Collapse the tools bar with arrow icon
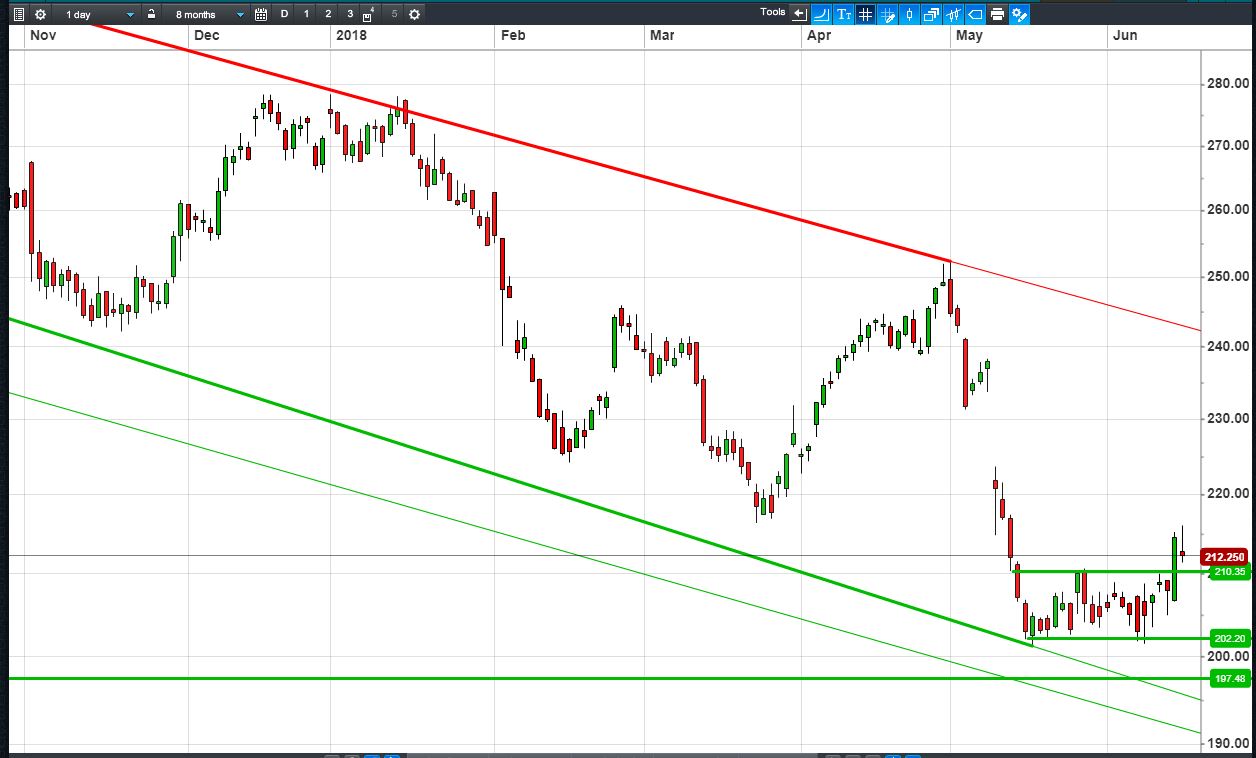The height and width of the screenshot is (758, 1256). click(x=799, y=14)
